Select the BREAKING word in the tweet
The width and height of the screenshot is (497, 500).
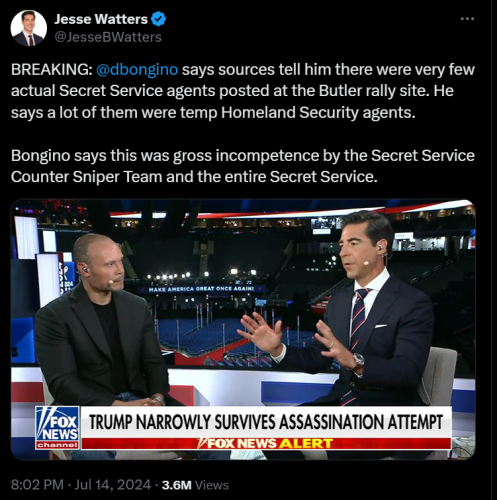point(52,70)
